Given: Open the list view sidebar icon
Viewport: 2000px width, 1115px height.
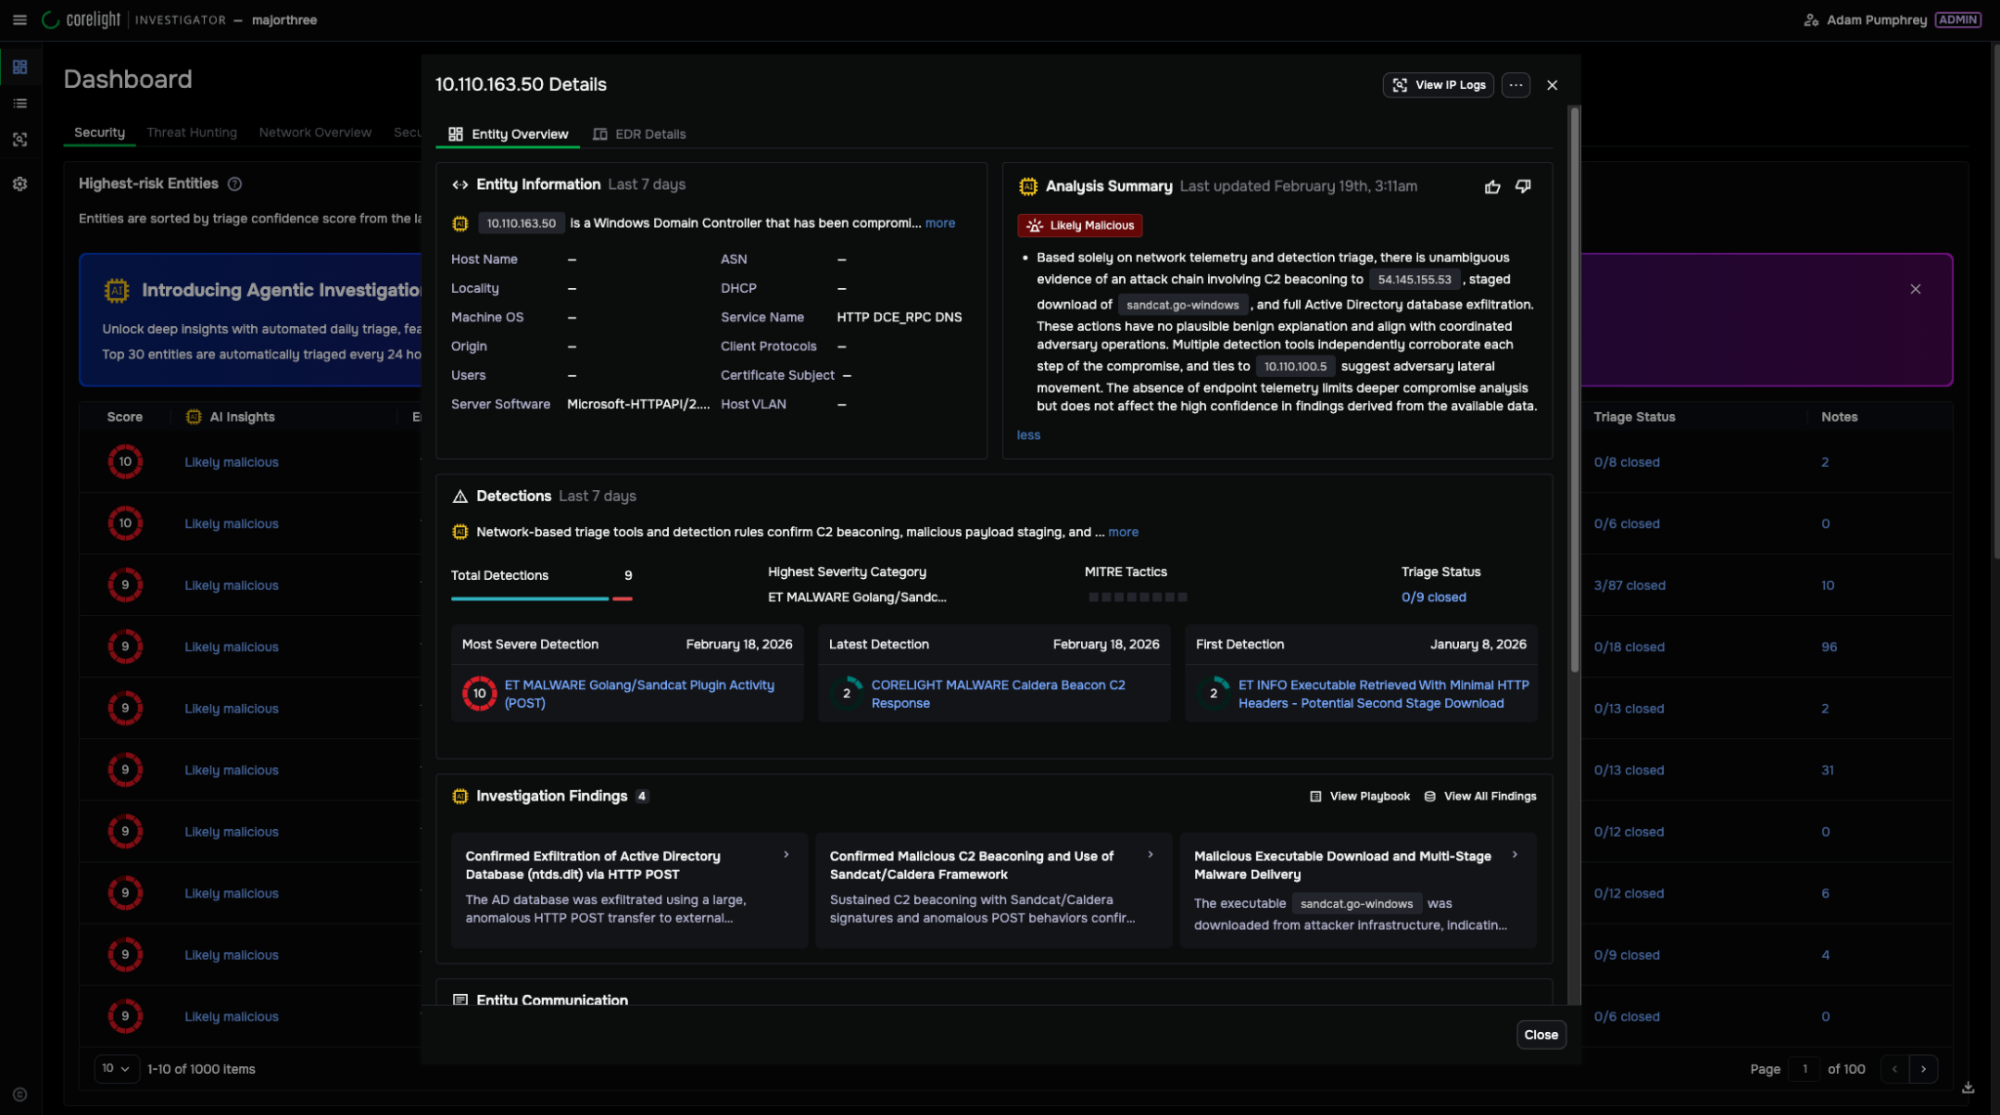Looking at the screenshot, I should [x=20, y=103].
